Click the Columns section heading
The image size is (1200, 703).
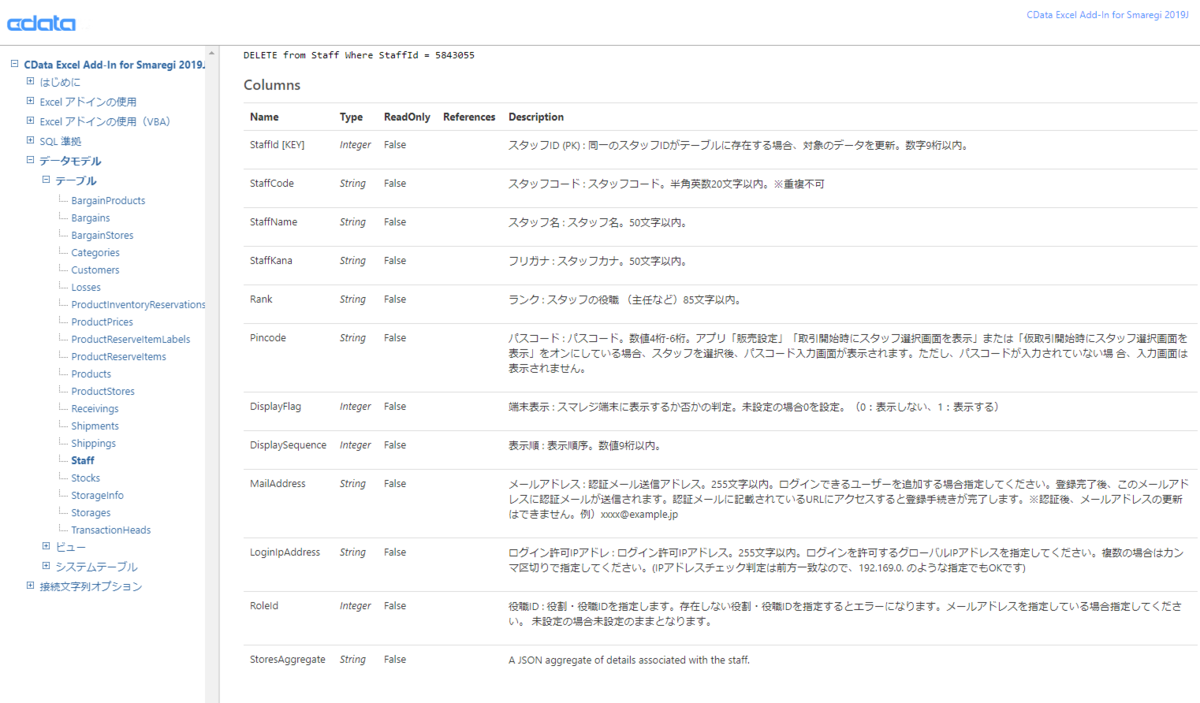[x=272, y=85]
